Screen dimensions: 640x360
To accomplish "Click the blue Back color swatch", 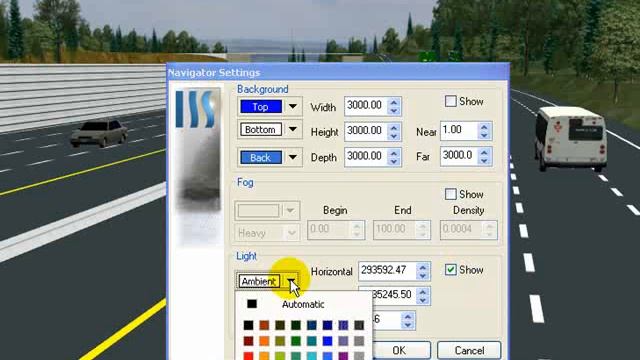I will coord(261,158).
